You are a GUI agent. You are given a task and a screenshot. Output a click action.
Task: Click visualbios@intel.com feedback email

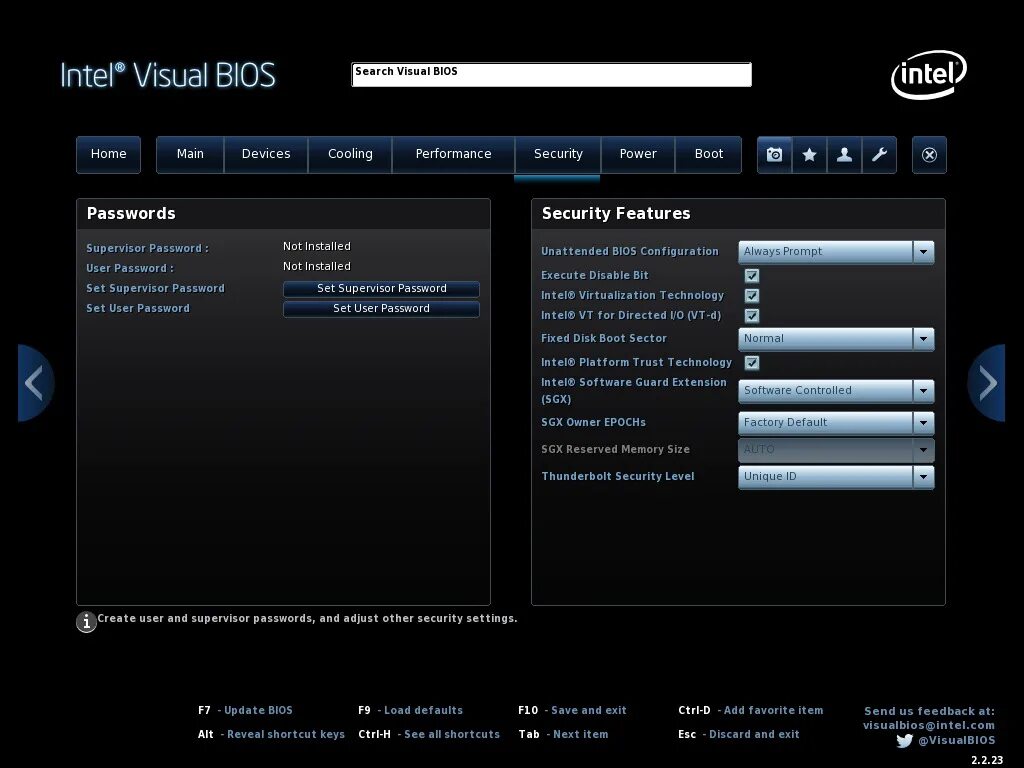929,725
